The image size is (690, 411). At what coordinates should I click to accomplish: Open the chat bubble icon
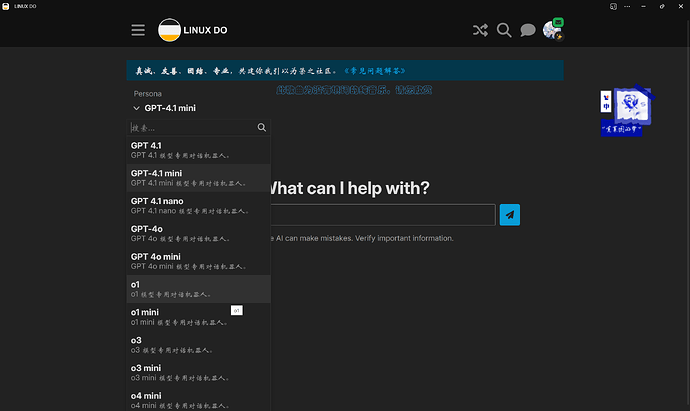pos(528,30)
